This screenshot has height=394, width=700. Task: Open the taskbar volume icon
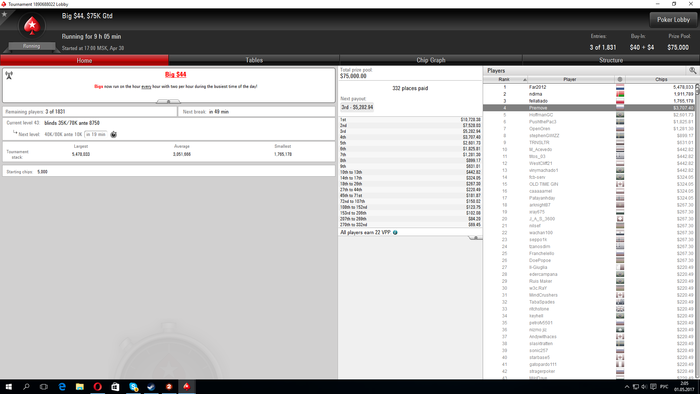coord(644,387)
